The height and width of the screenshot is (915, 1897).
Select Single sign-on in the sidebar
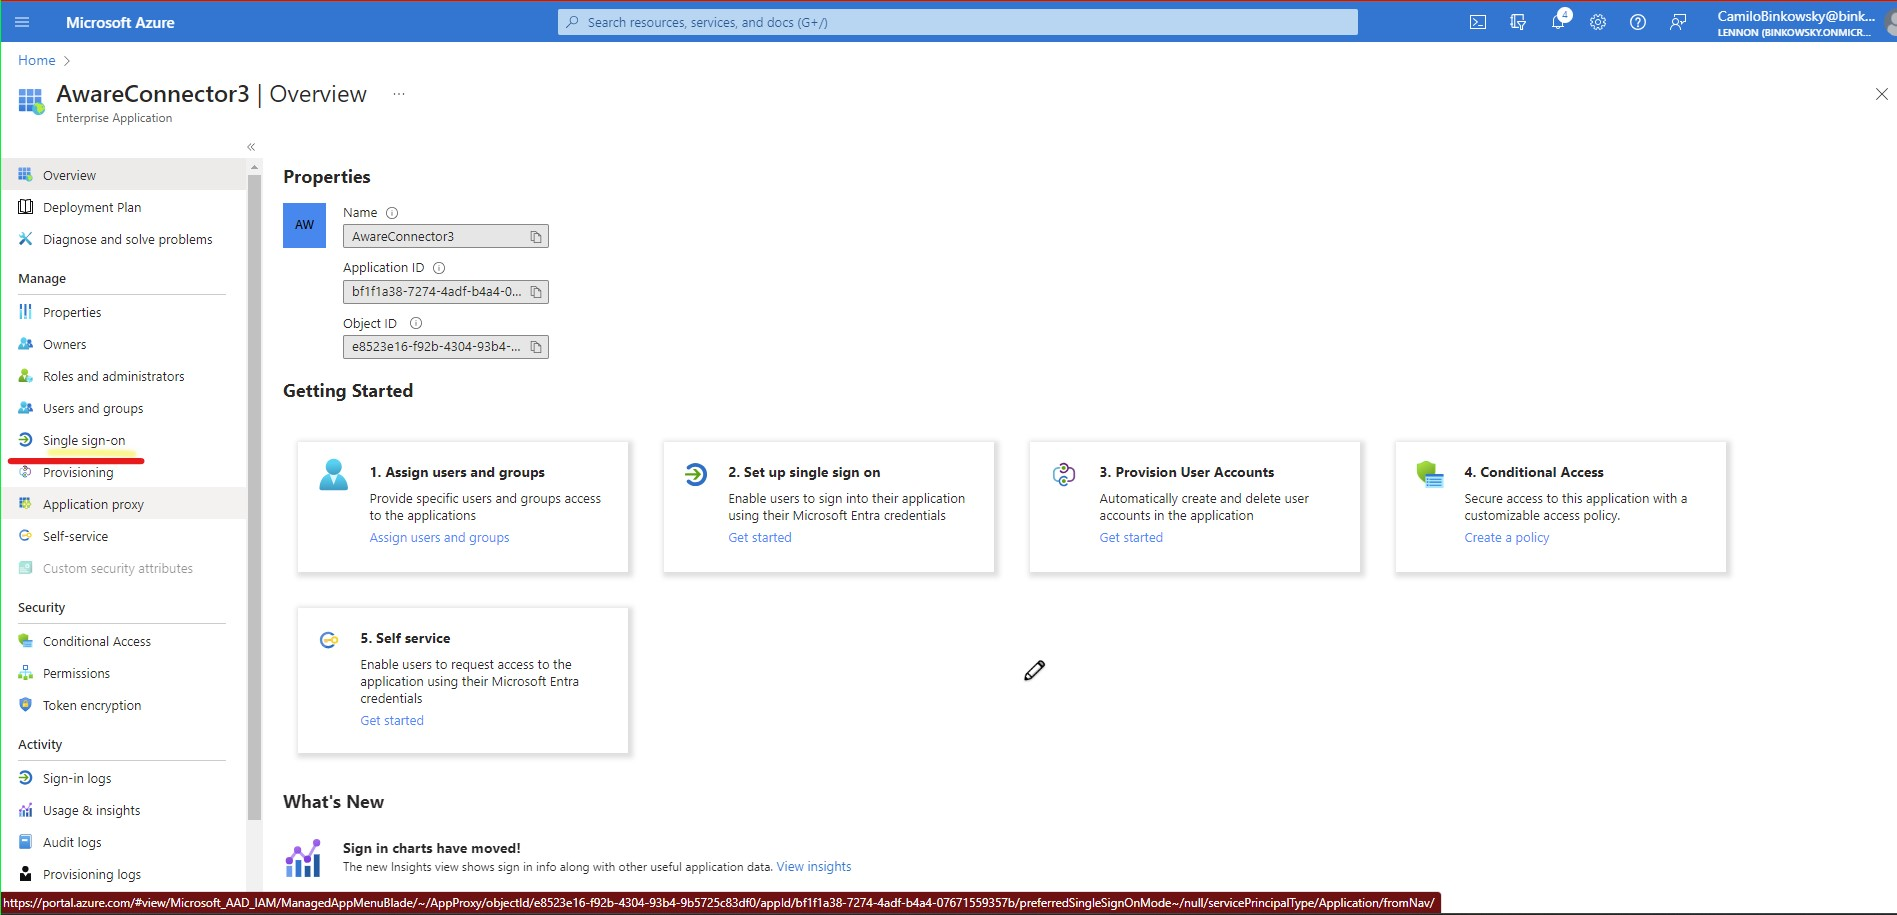click(x=83, y=440)
